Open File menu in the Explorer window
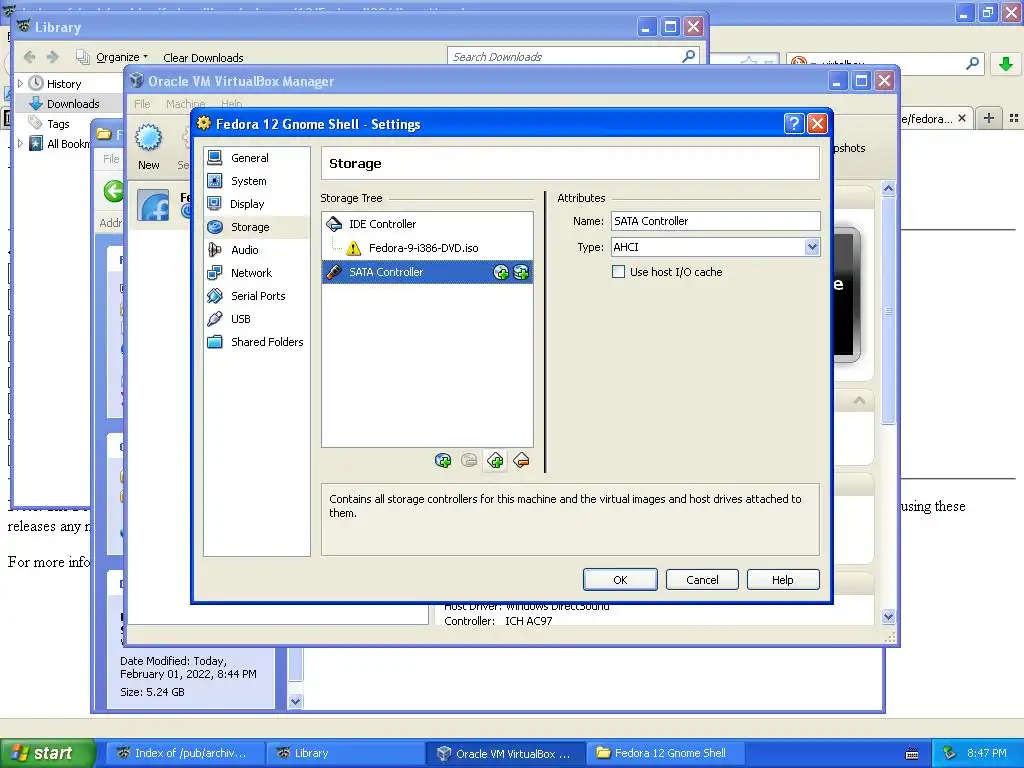The image size is (1024, 768). pos(111,159)
